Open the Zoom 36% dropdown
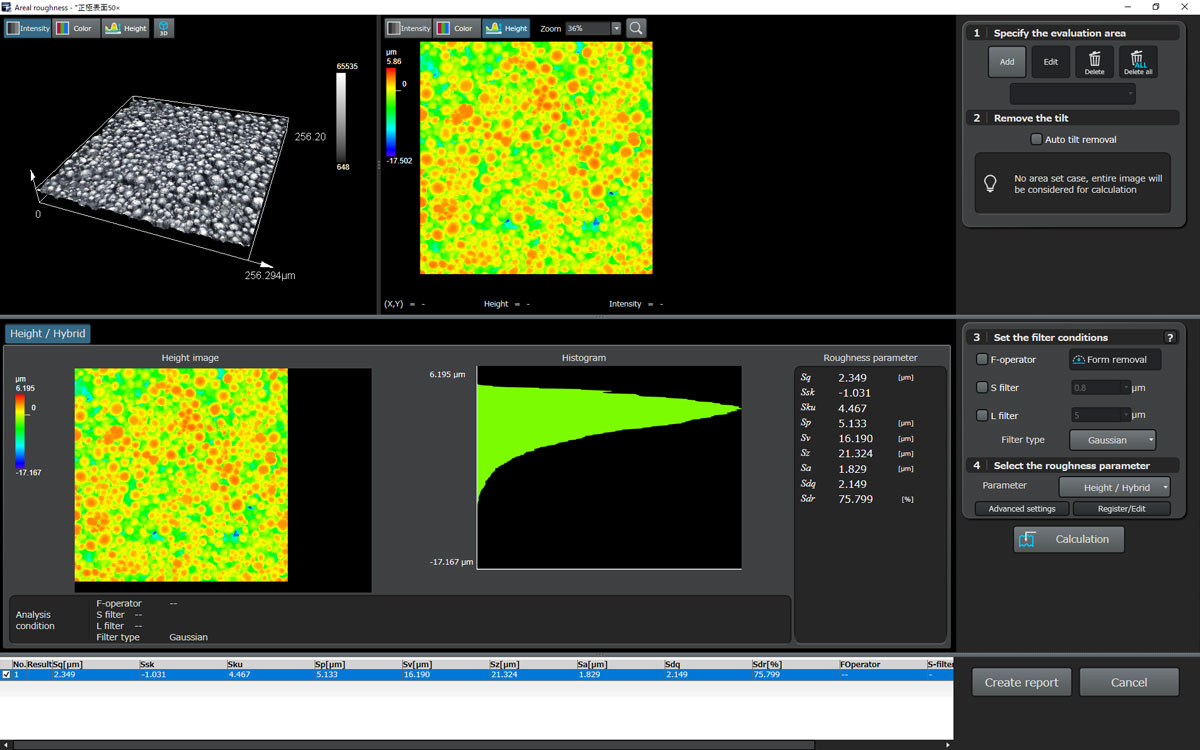The height and width of the screenshot is (750, 1200). pyautogui.click(x=616, y=29)
